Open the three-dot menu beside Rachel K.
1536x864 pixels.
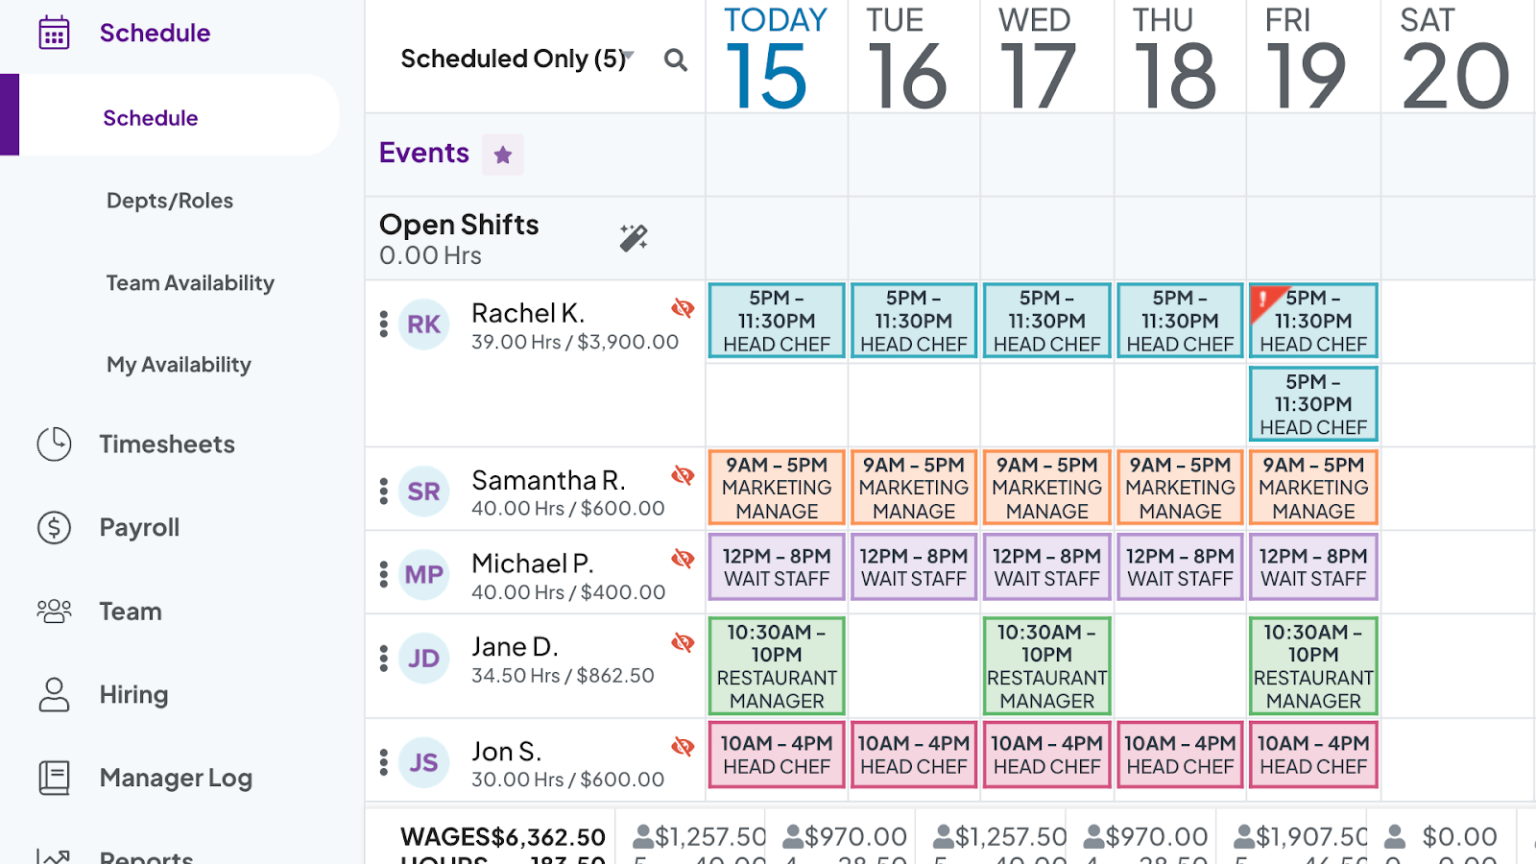pyautogui.click(x=383, y=323)
